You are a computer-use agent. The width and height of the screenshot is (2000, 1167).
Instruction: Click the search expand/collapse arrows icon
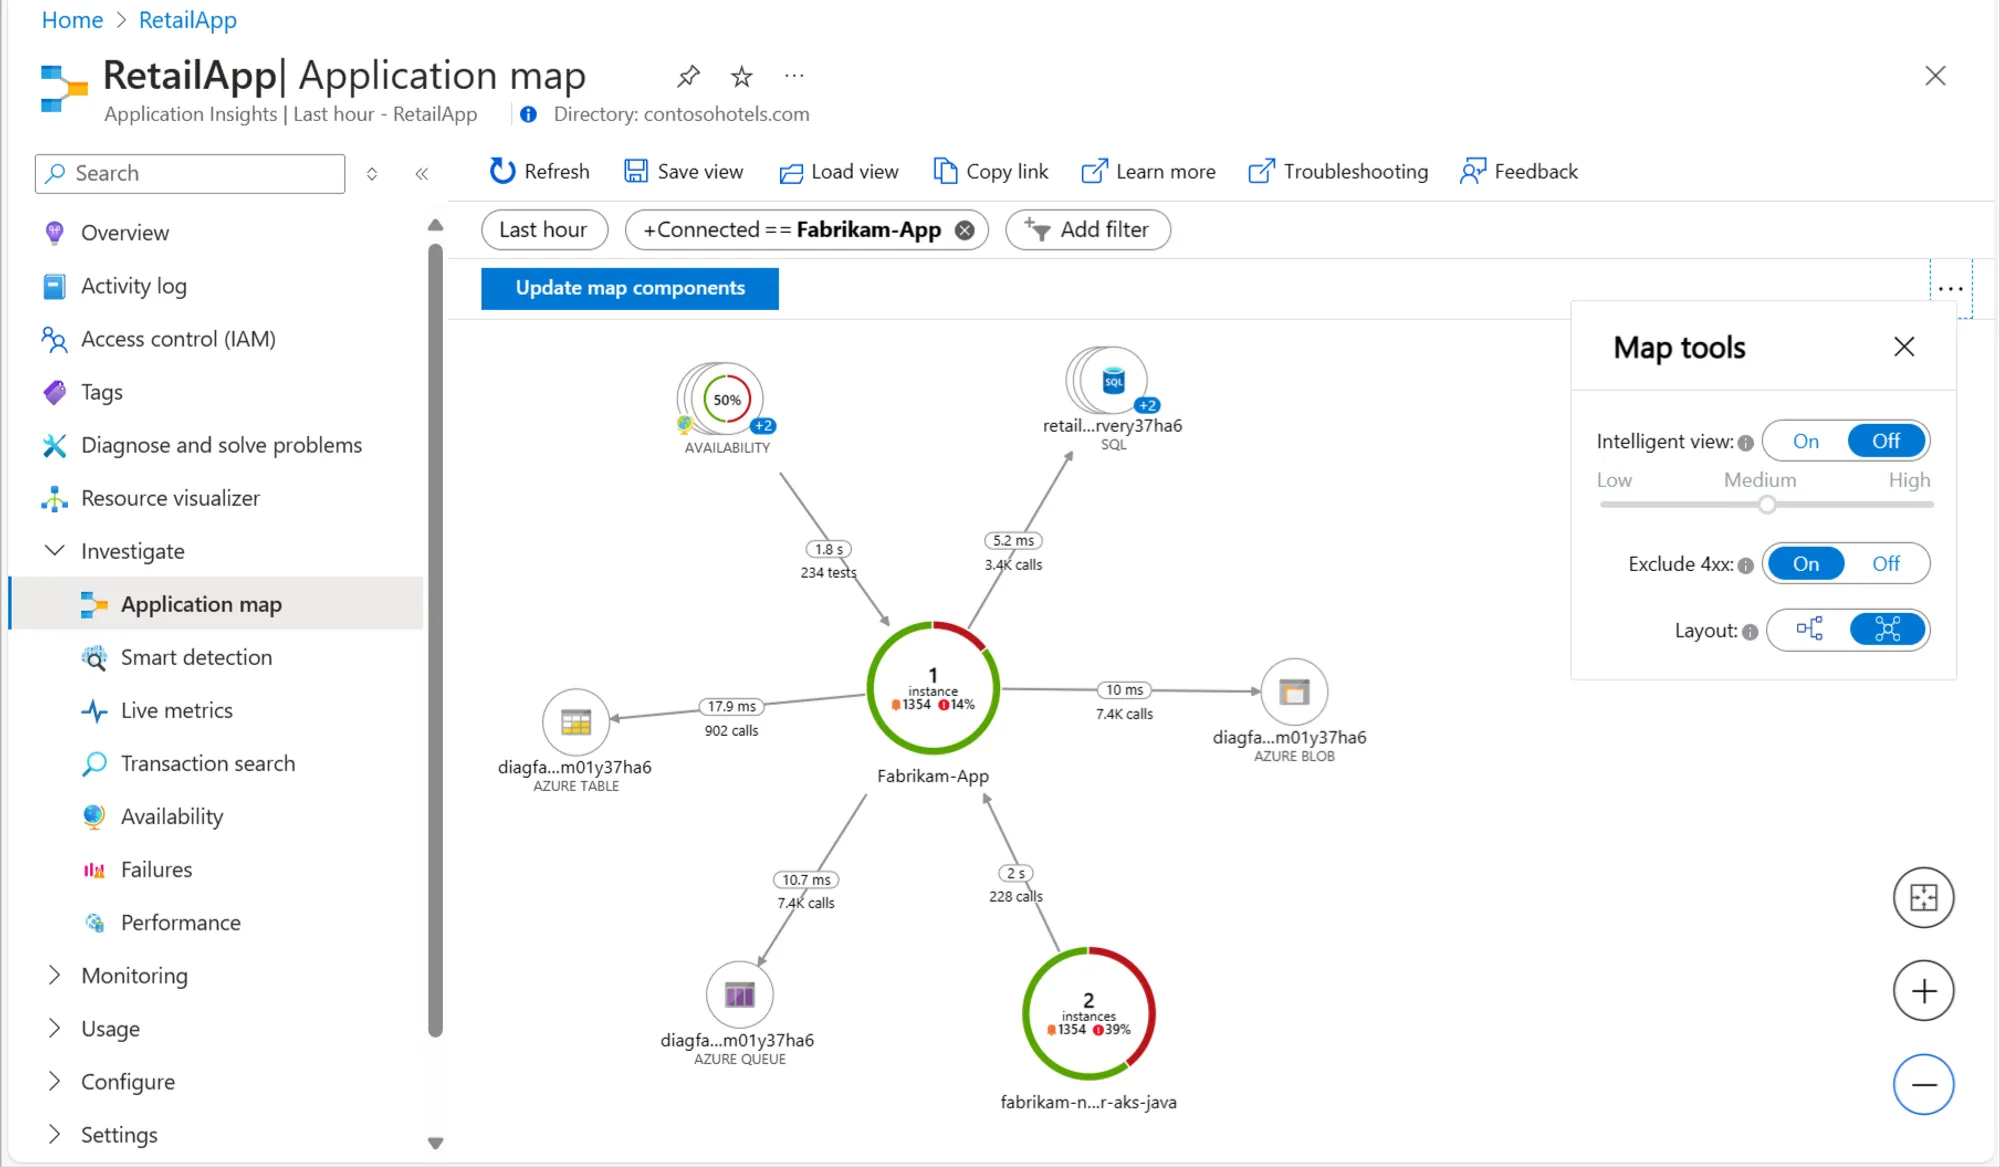point(372,173)
